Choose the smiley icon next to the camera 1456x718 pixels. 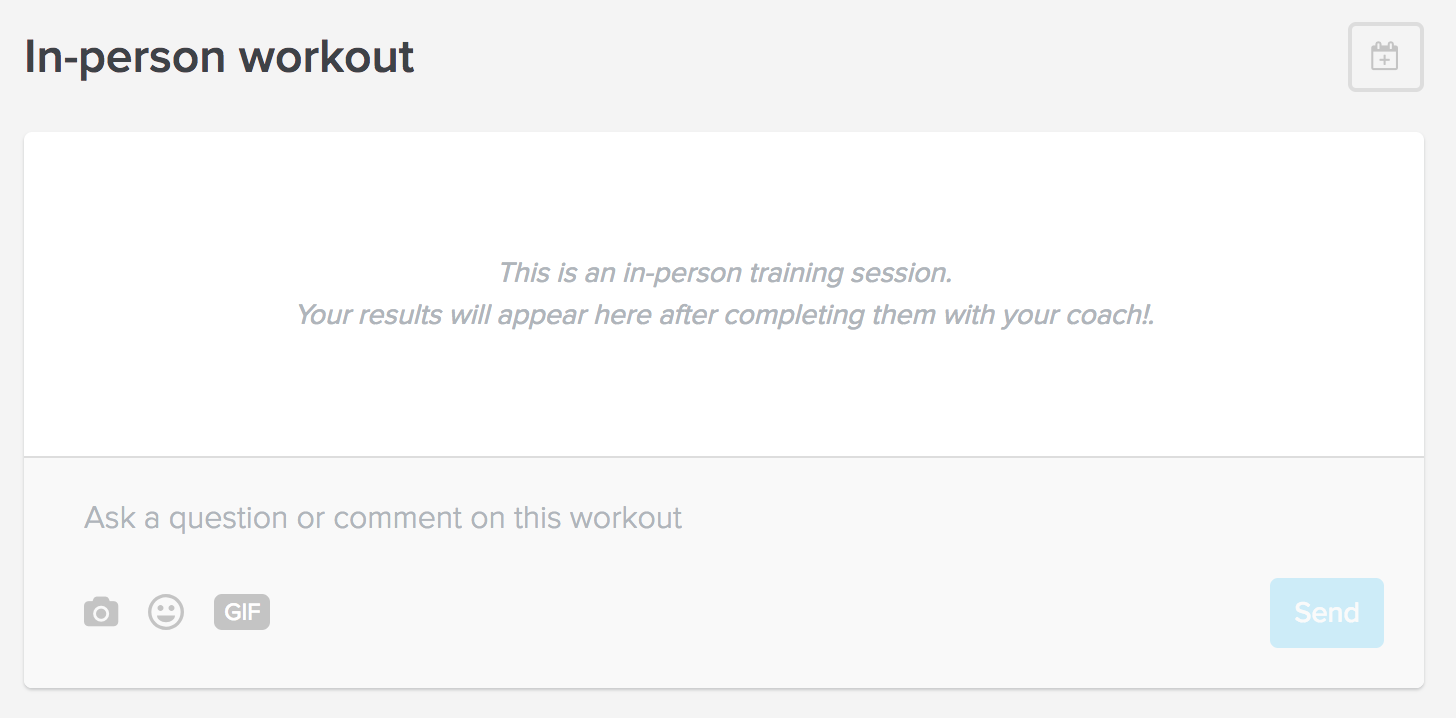coord(166,612)
